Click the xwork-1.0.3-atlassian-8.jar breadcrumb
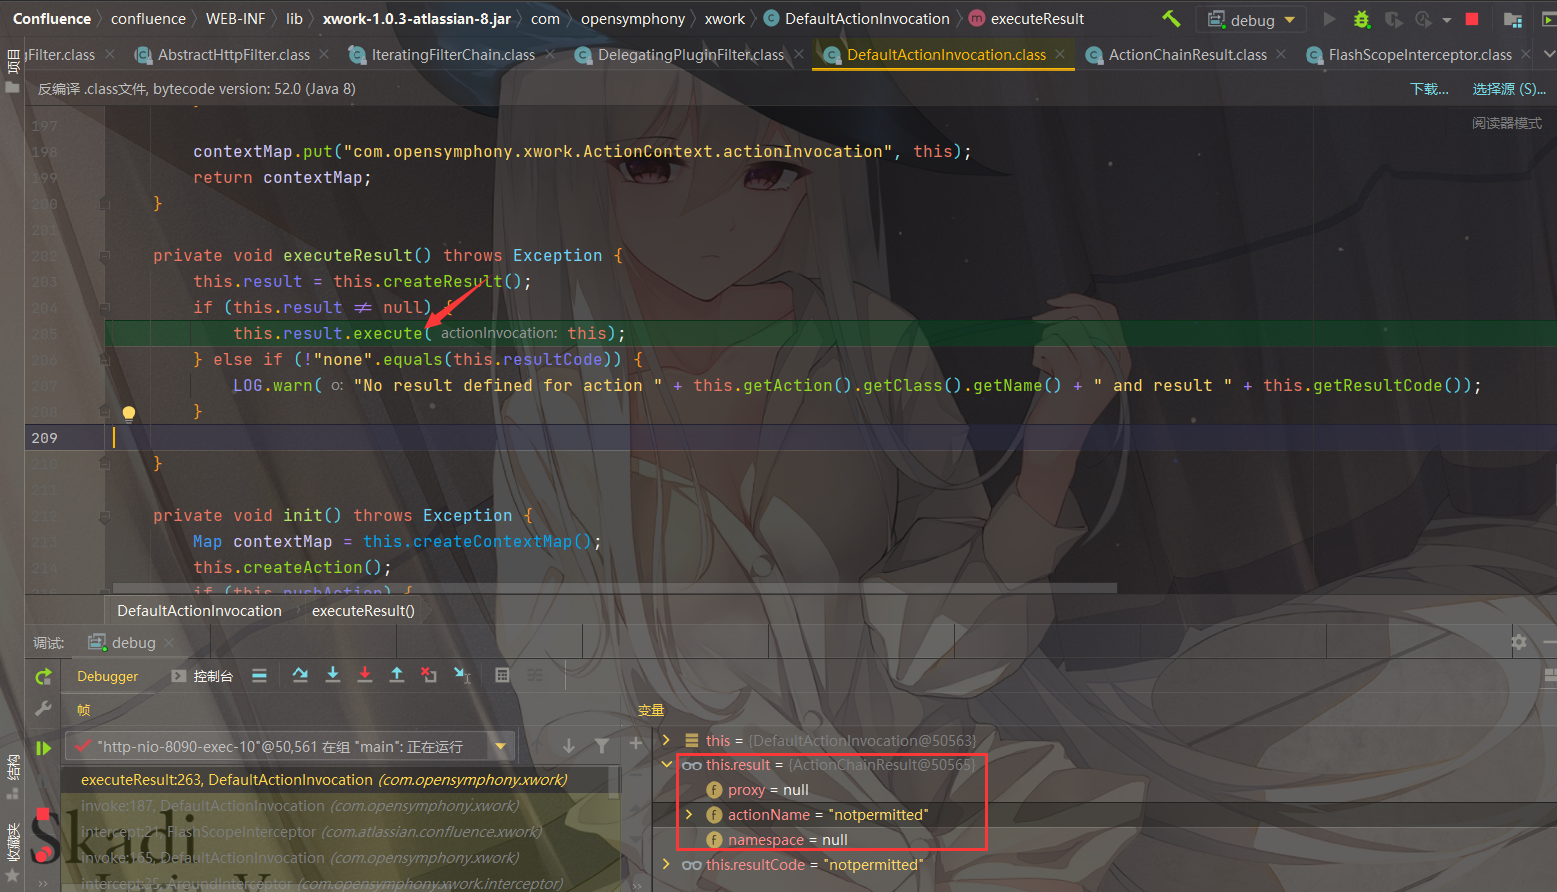 [x=416, y=19]
